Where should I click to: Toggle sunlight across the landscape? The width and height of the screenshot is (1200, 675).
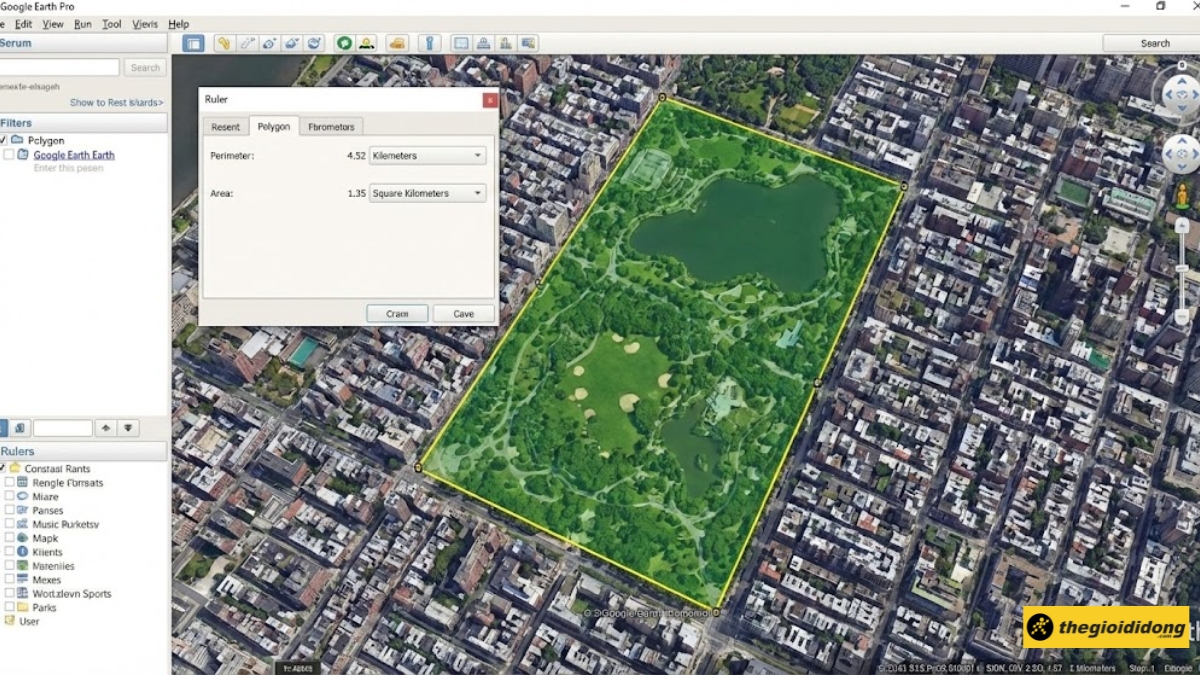[366, 43]
